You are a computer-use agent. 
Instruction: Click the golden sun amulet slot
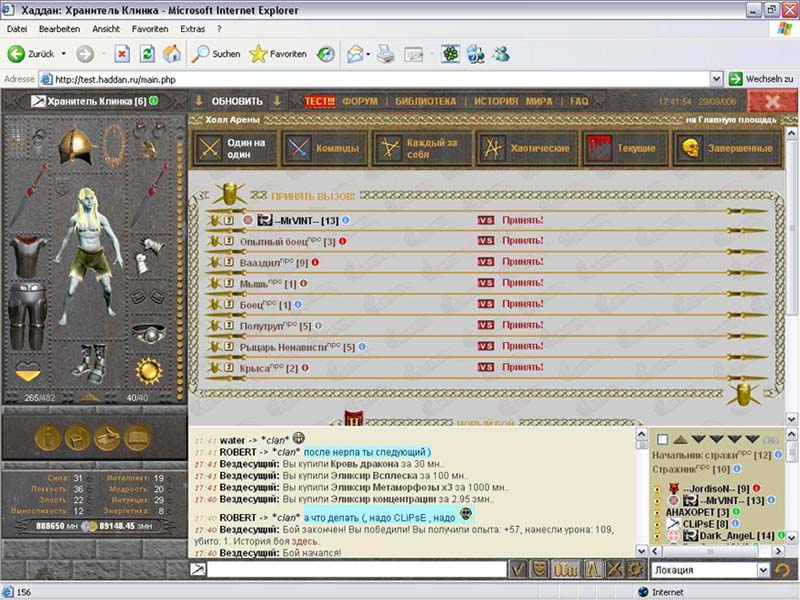click(149, 371)
